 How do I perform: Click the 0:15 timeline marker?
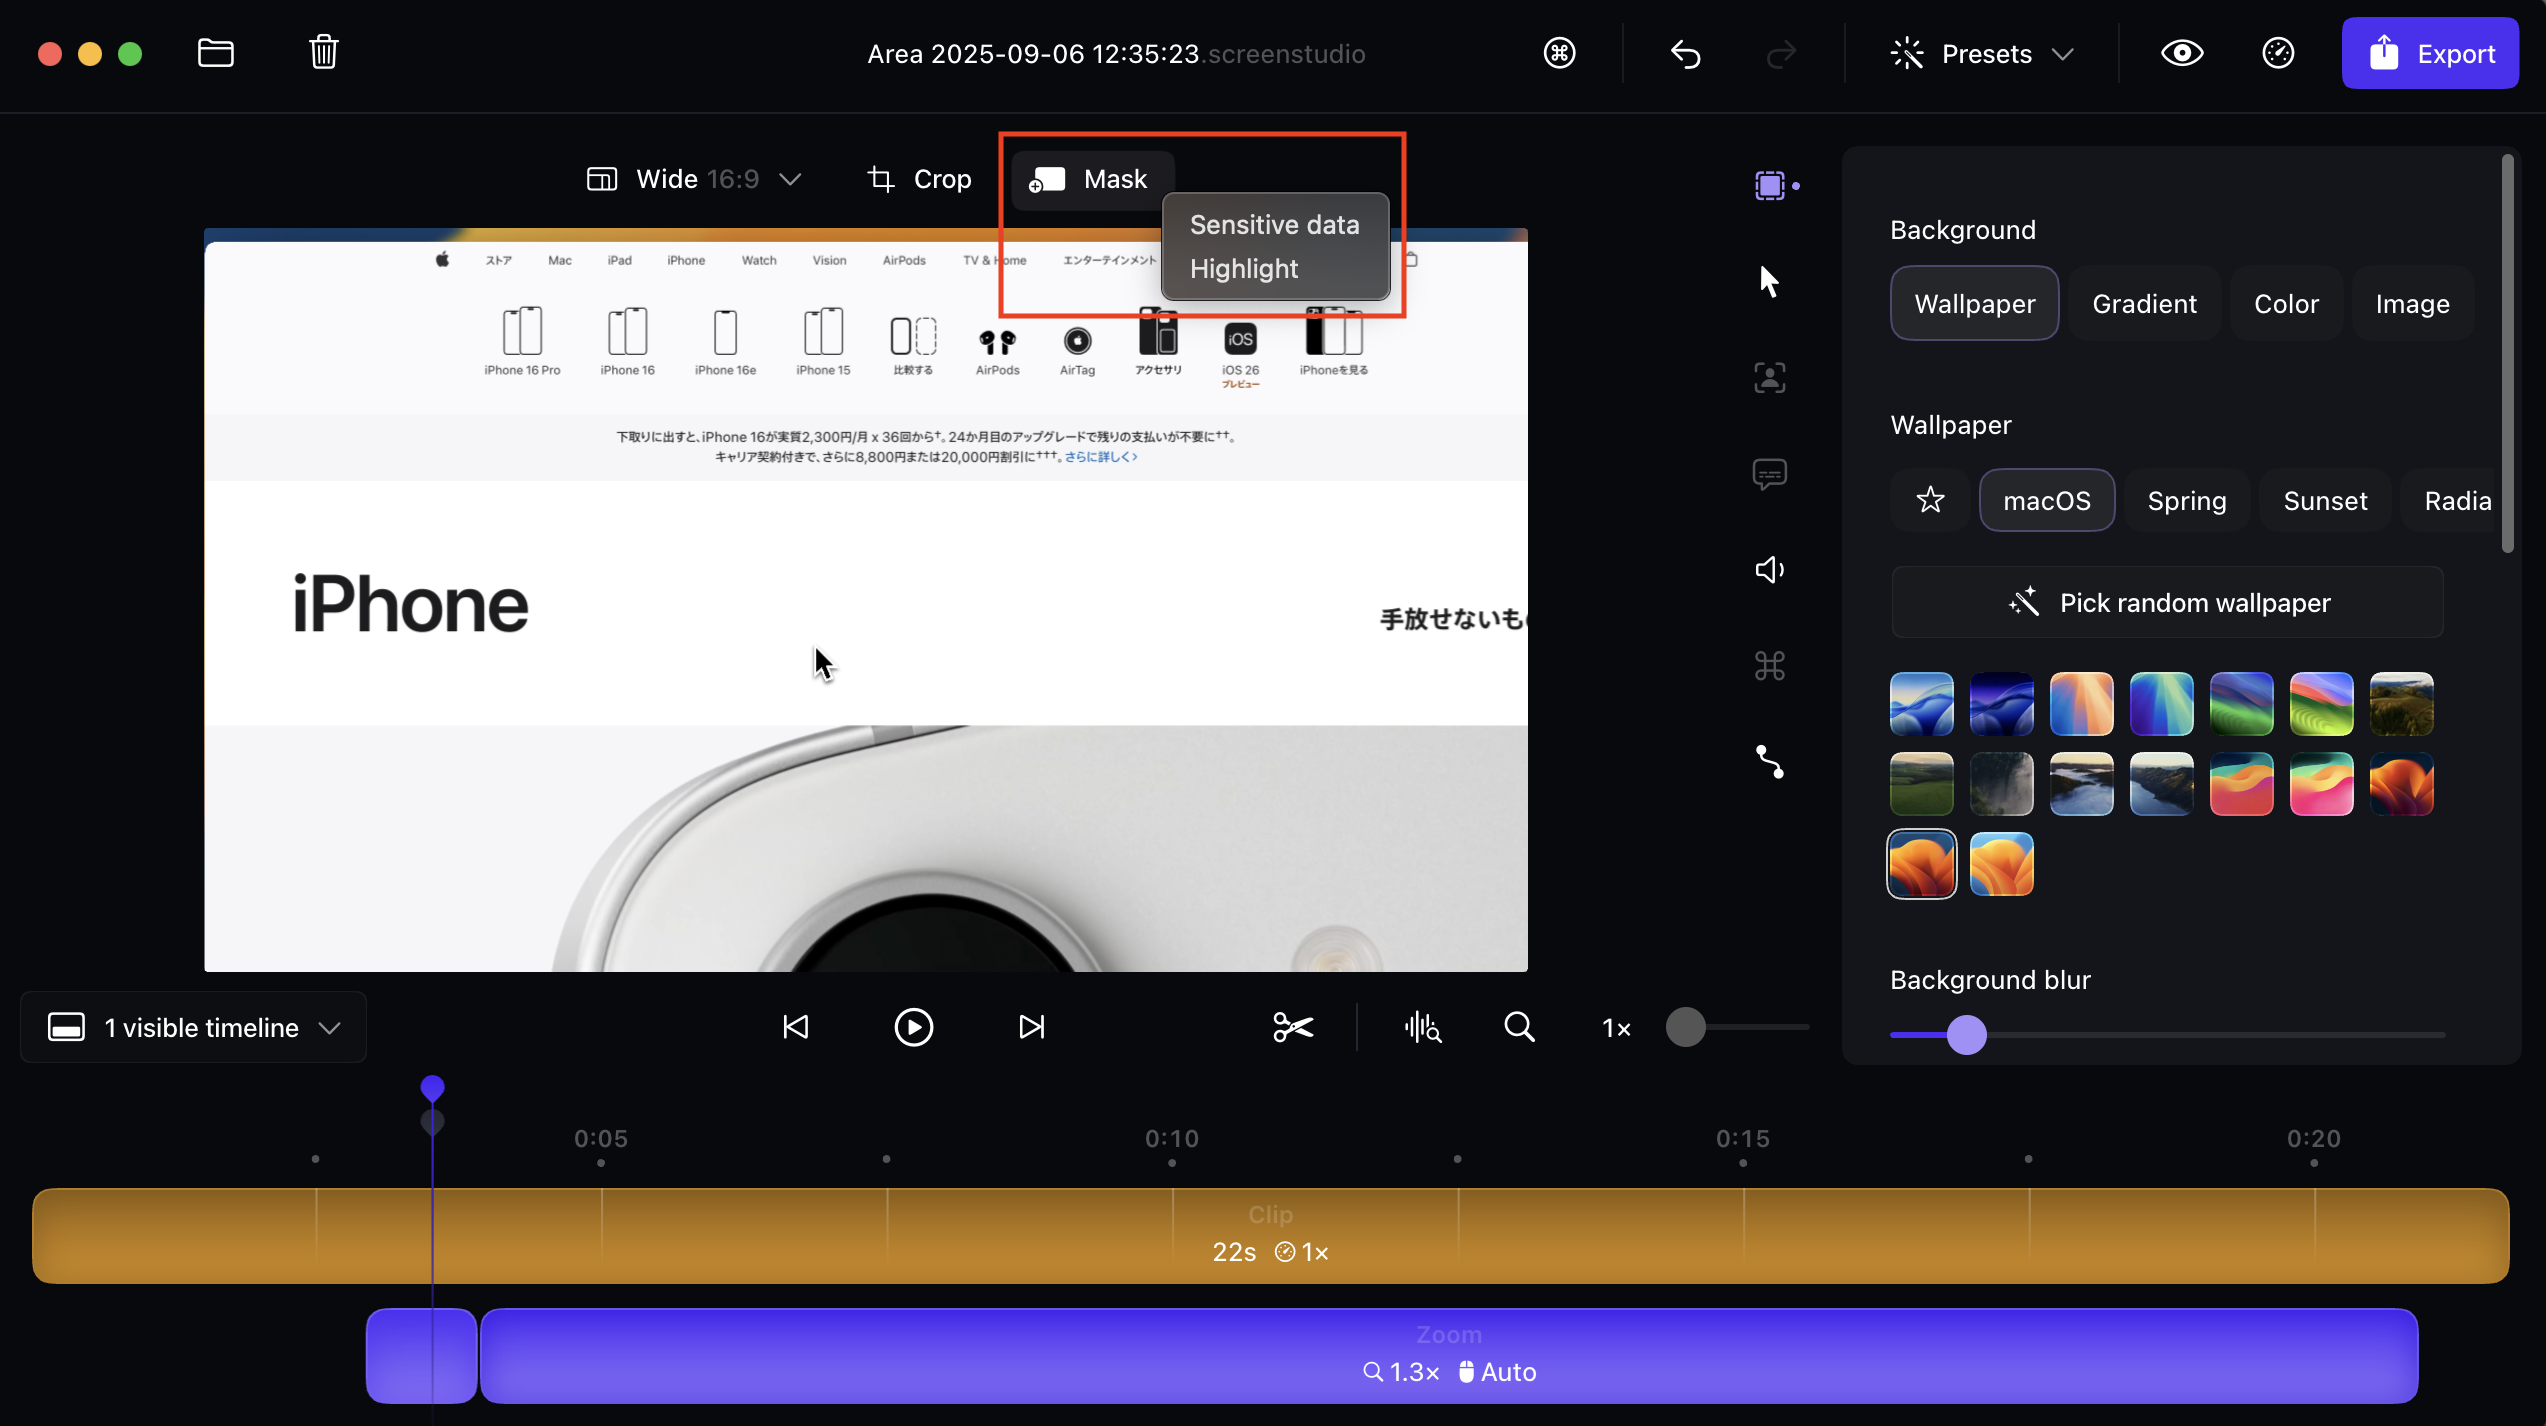click(x=1742, y=1139)
